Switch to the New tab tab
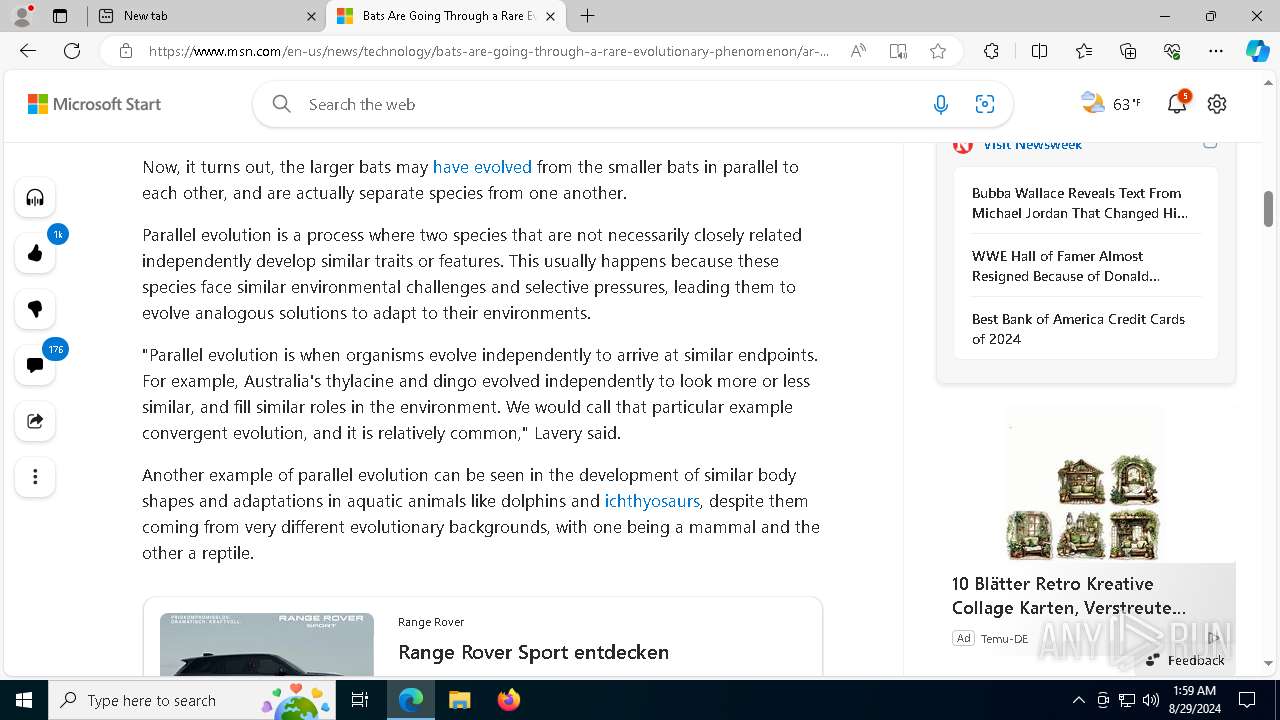 tap(206, 16)
